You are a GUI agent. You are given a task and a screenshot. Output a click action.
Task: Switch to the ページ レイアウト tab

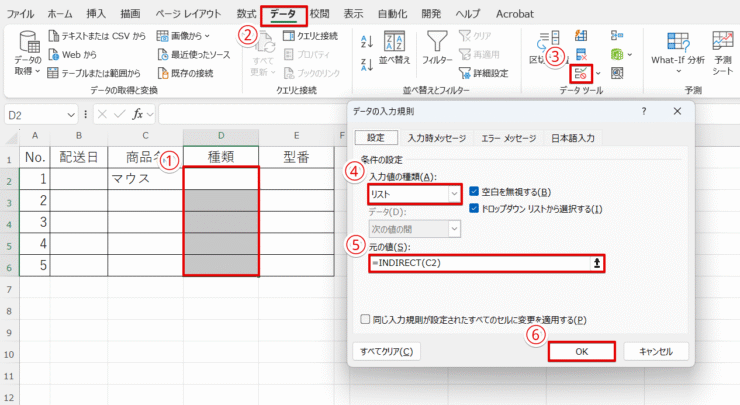coord(188,14)
